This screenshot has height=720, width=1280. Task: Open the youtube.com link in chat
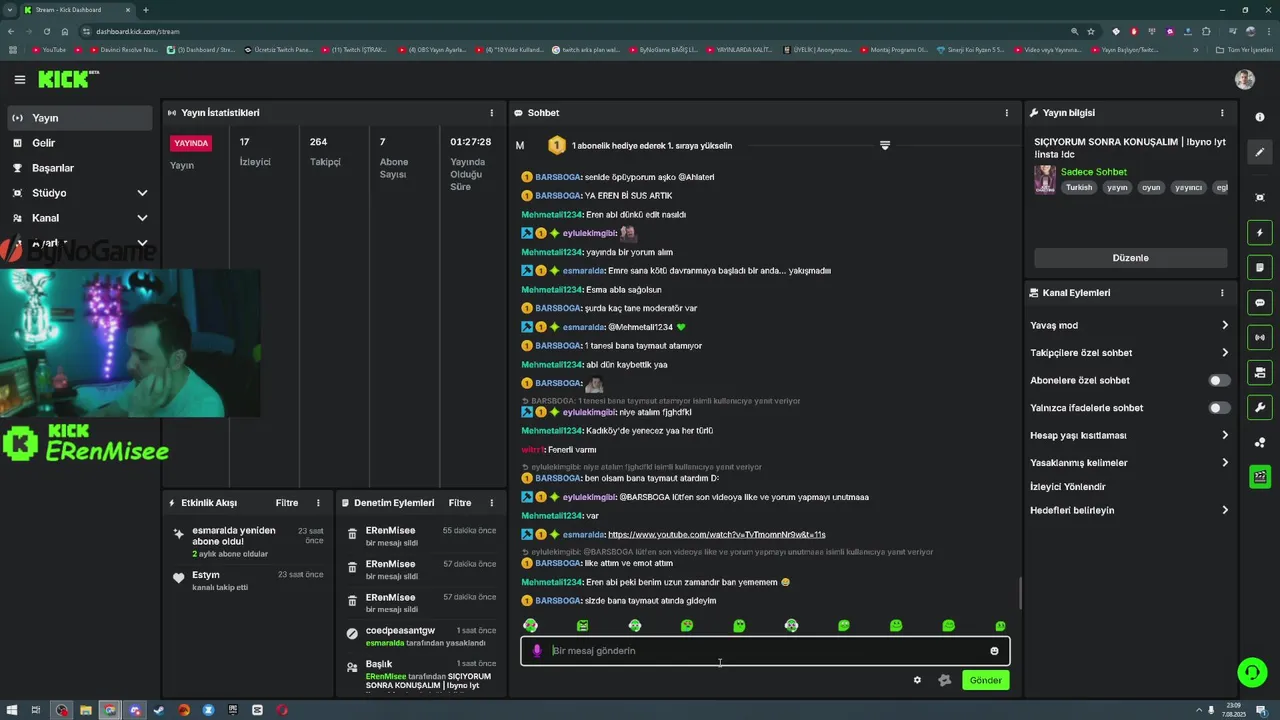[716, 535]
